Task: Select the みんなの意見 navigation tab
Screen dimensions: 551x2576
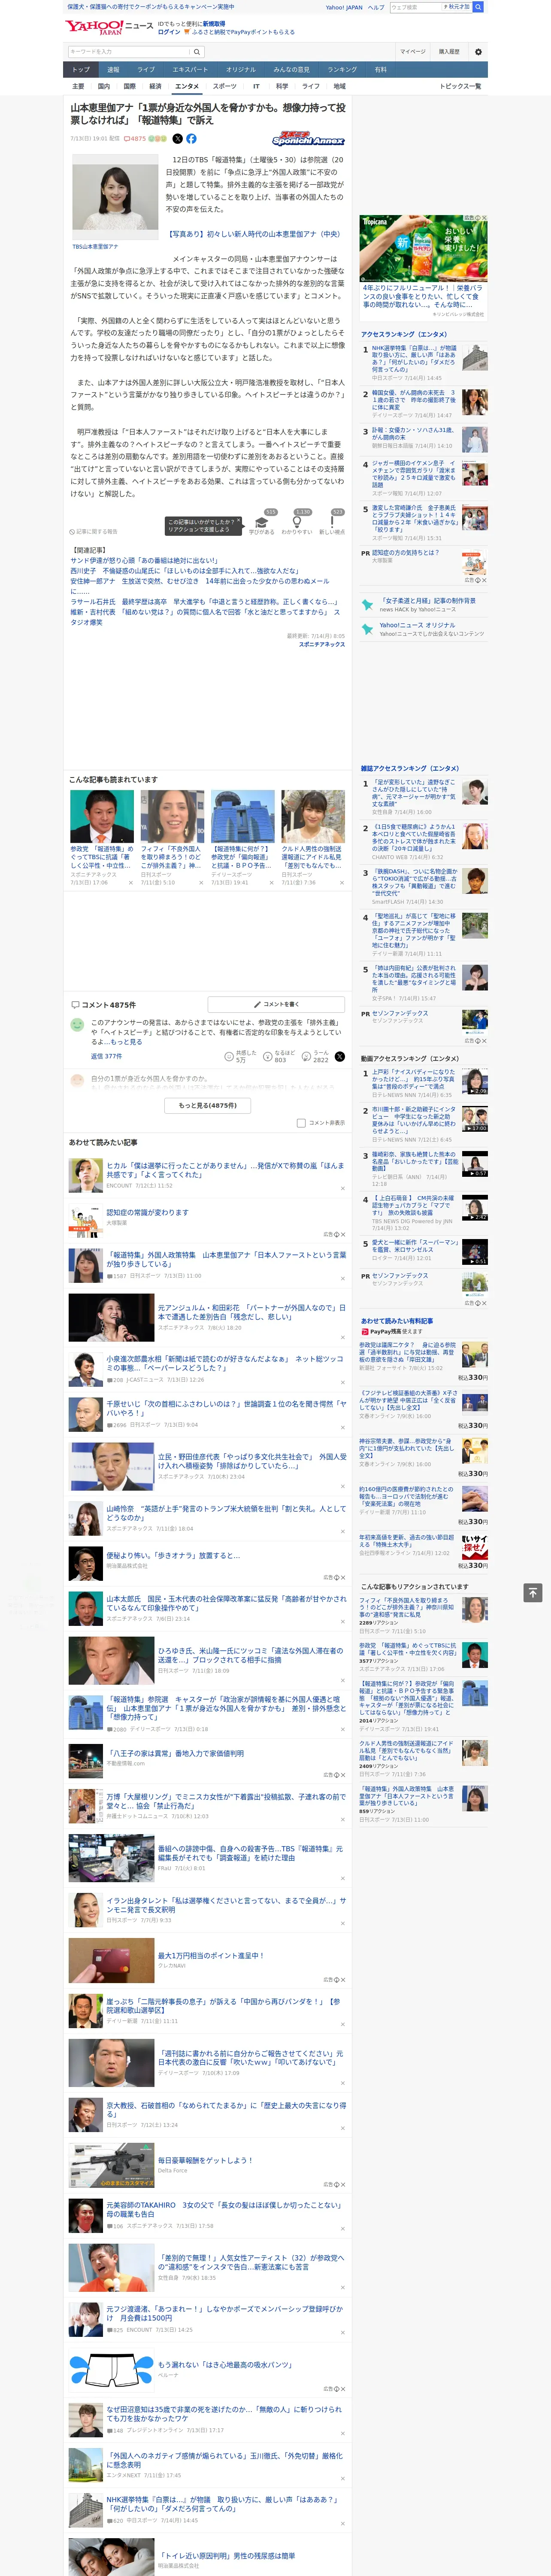Action: (291, 70)
